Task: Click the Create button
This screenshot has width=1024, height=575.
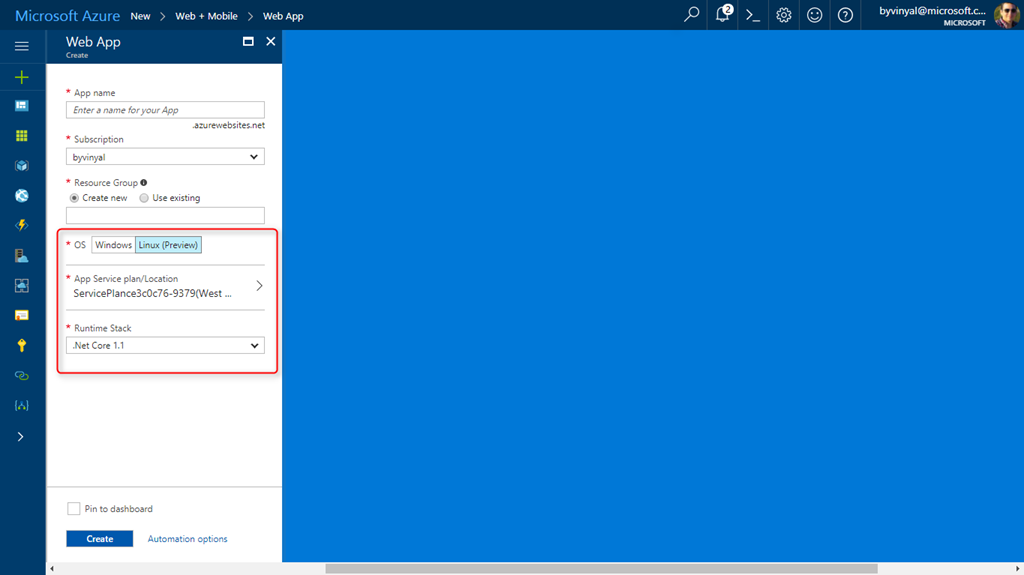Action: [99, 539]
